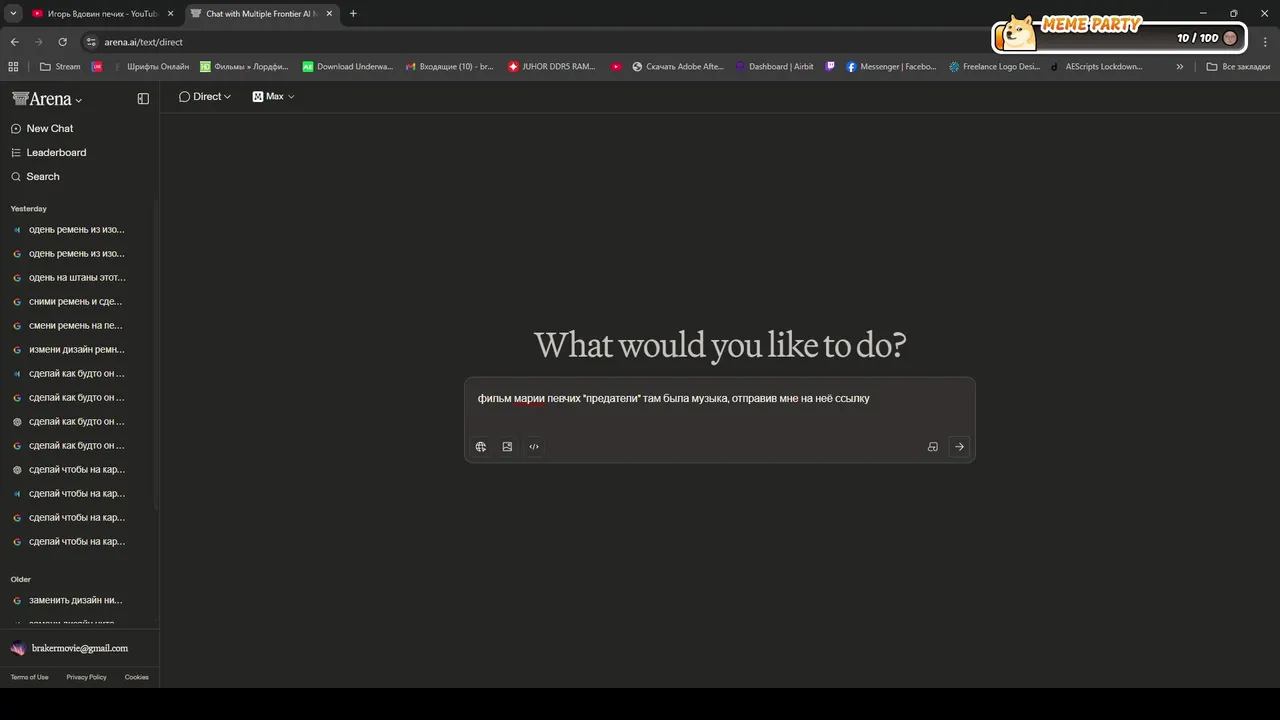
Task: Open Download Underwa... bookmark
Action: click(348, 67)
